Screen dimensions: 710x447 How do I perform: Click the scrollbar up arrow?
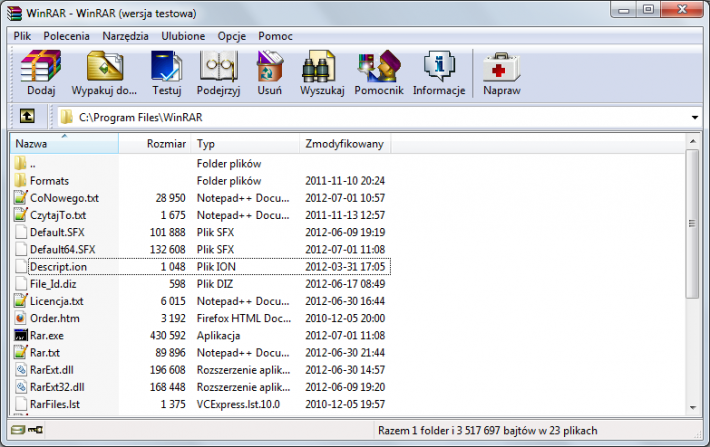[693, 141]
